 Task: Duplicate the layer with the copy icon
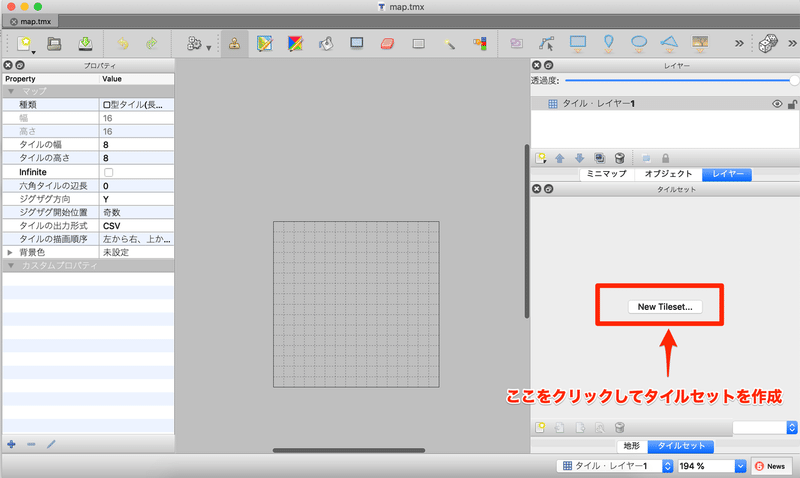tap(599, 158)
